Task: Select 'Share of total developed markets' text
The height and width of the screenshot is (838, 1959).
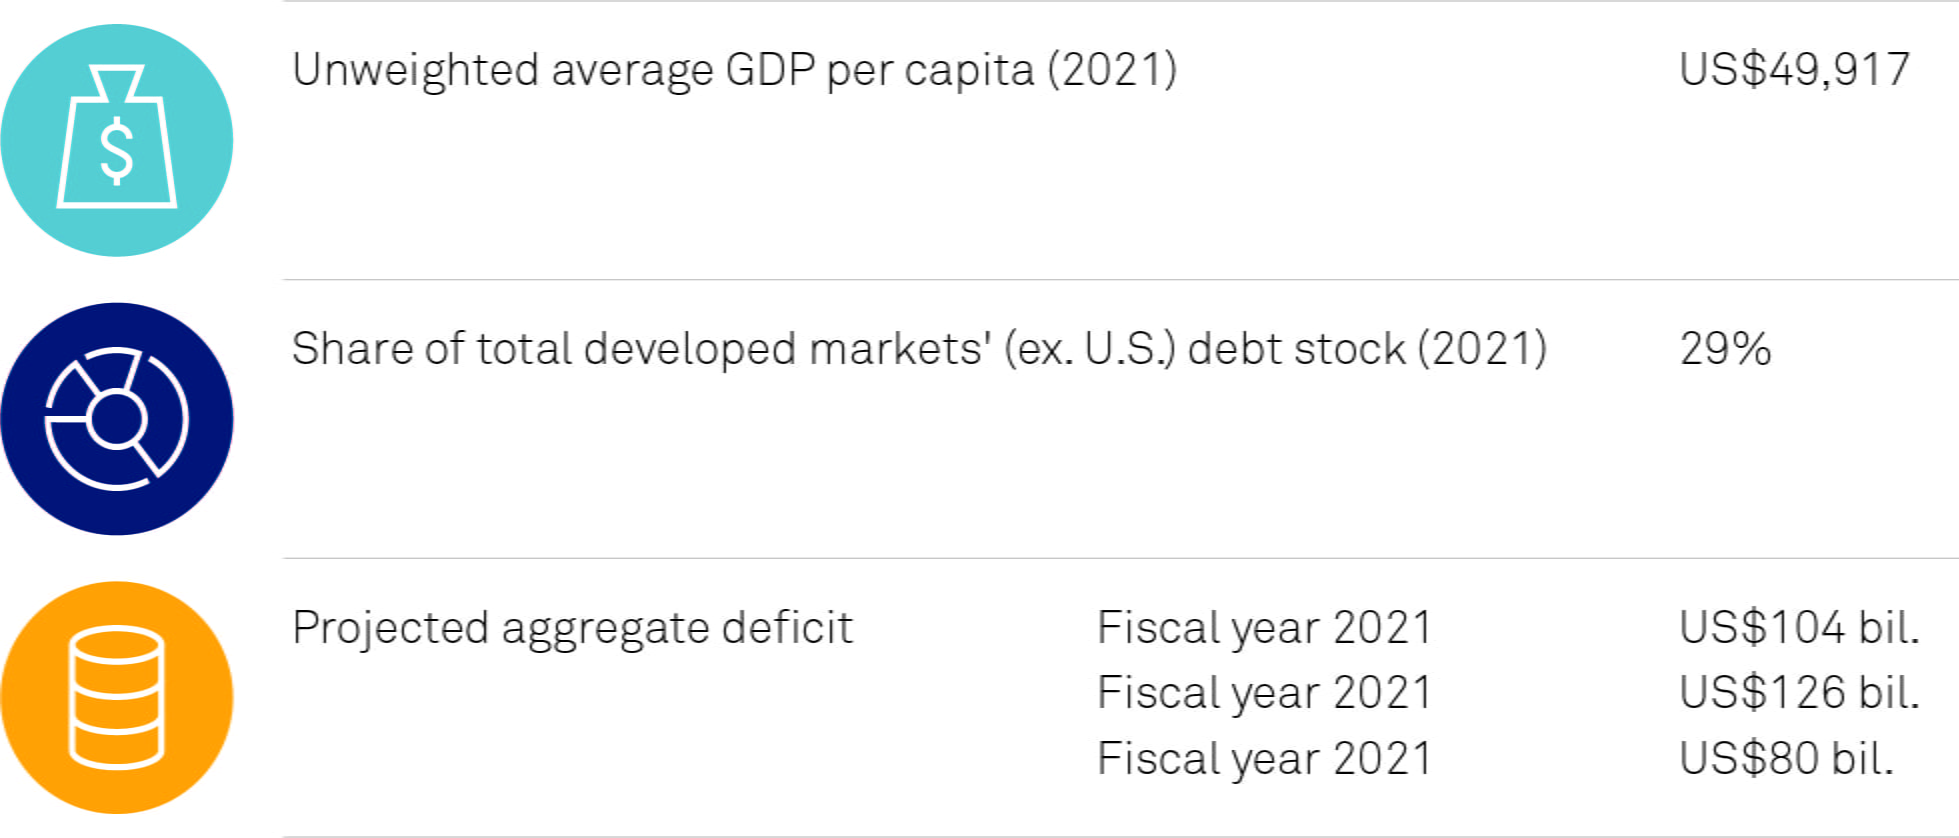Action: coord(642,349)
